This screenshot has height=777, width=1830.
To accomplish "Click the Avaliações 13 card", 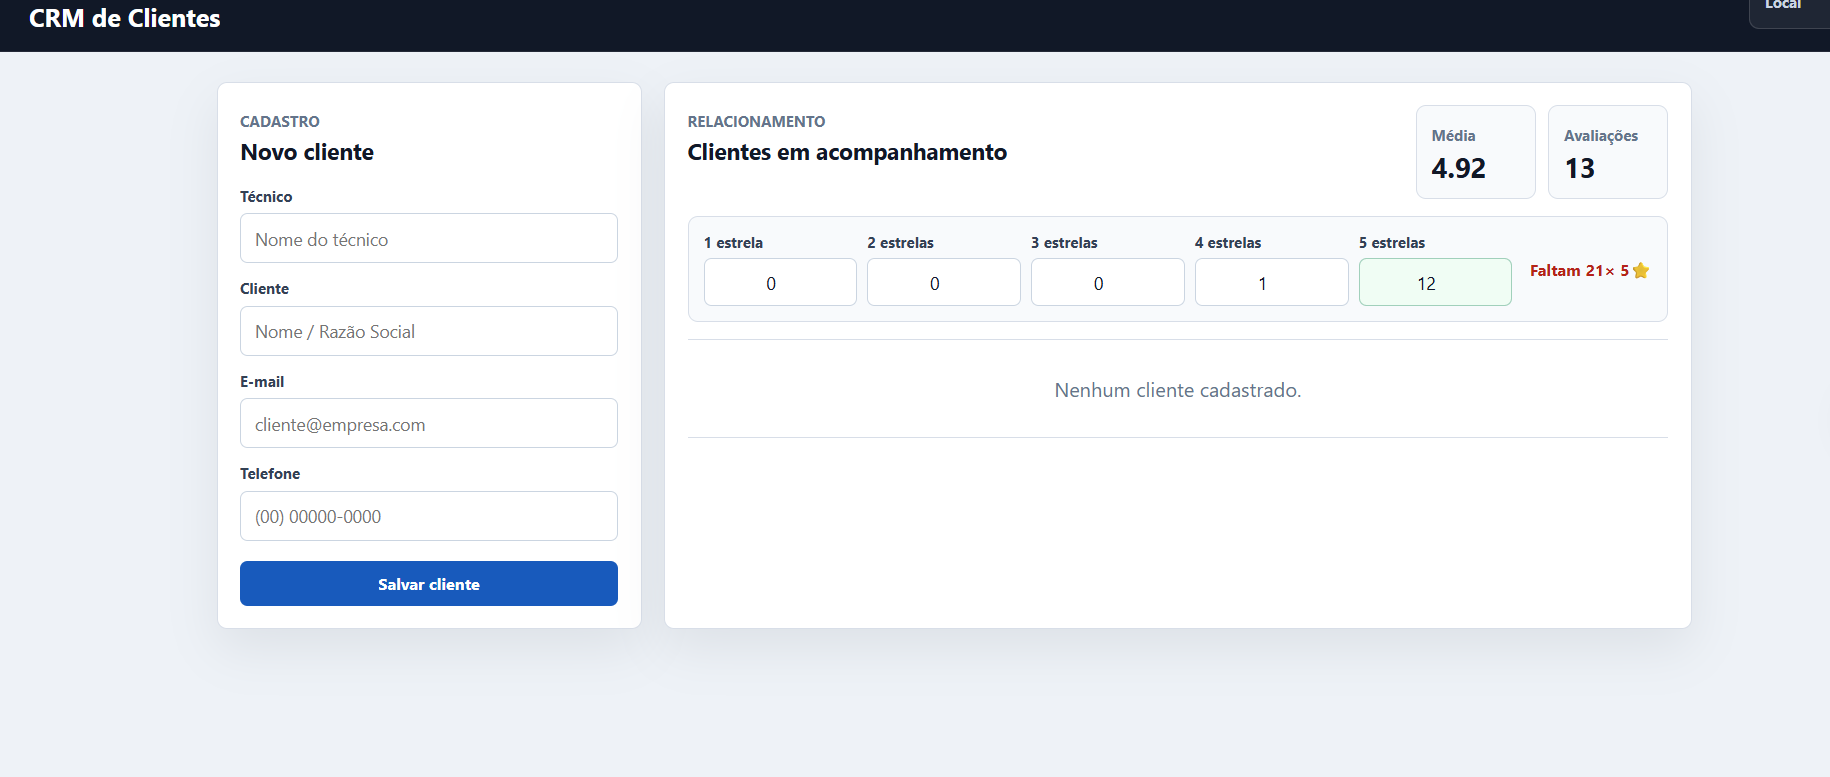I will coord(1607,152).
